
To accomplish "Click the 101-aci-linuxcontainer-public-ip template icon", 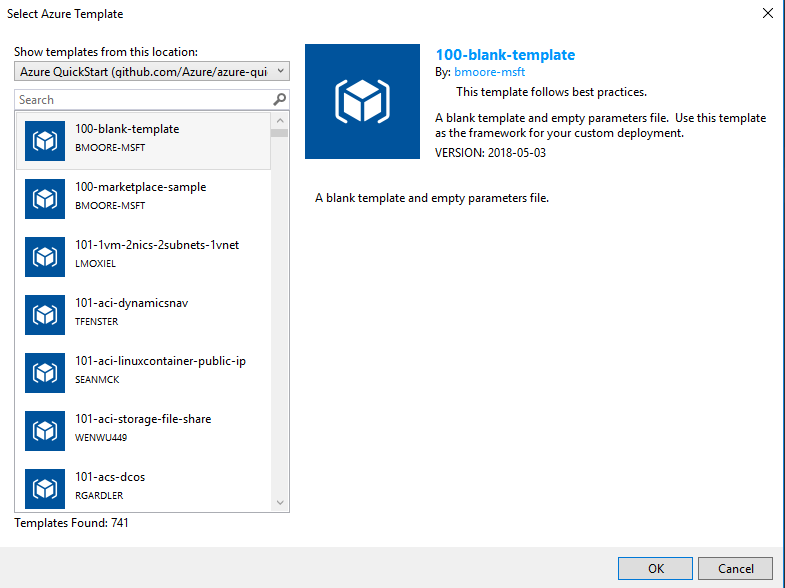I will (45, 373).
